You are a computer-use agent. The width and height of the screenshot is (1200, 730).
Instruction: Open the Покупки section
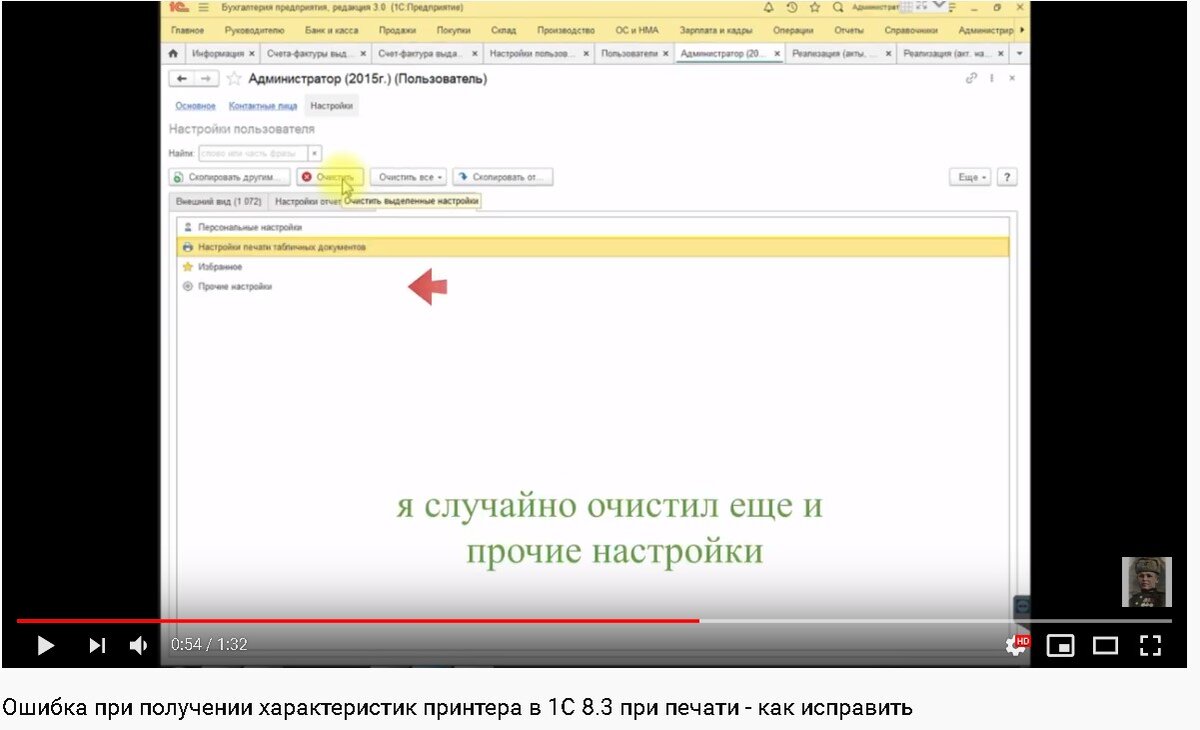[454, 30]
